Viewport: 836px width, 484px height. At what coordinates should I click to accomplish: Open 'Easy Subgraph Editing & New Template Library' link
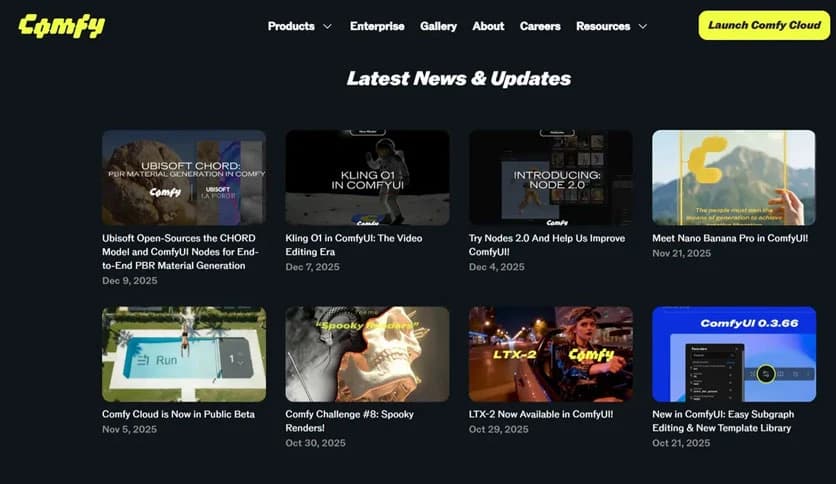(723, 421)
